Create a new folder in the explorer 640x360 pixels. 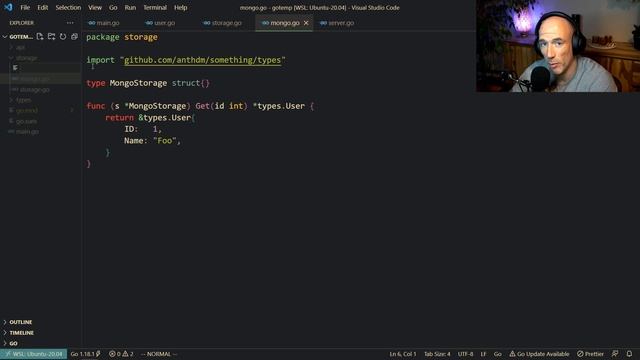pyautogui.click(x=51, y=37)
